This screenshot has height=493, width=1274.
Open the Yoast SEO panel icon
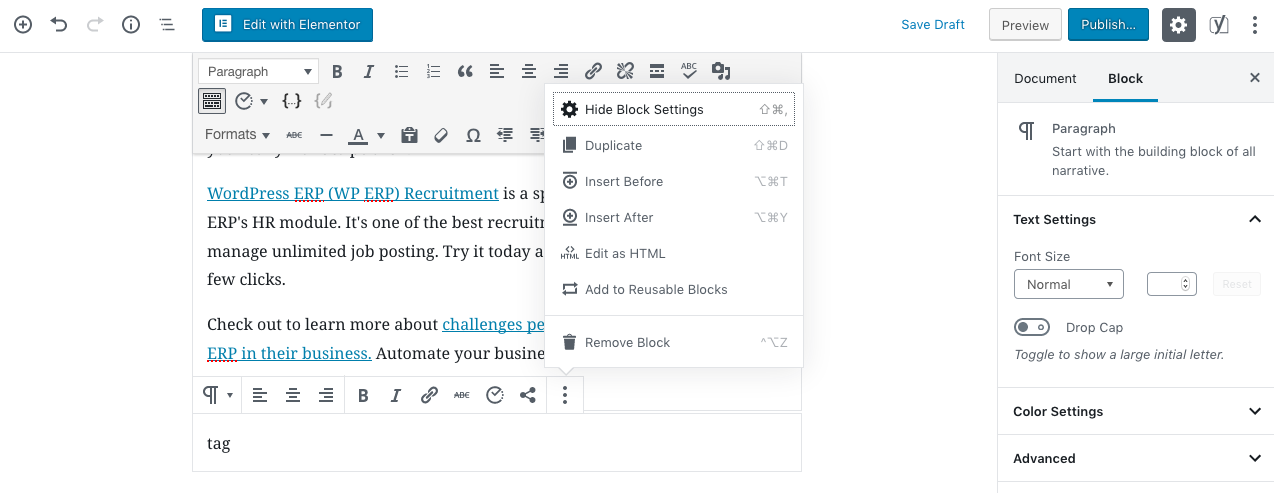1218,25
